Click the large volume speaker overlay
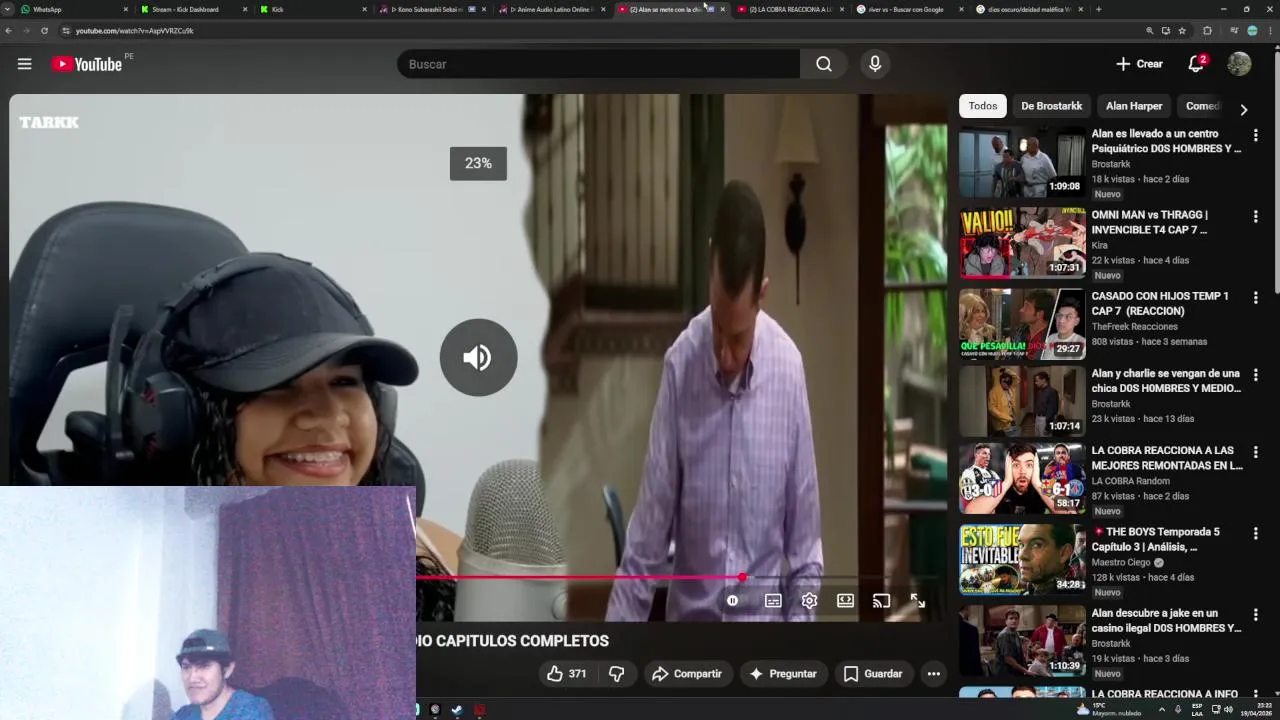Image resolution: width=1280 pixels, height=720 pixels. [x=478, y=357]
